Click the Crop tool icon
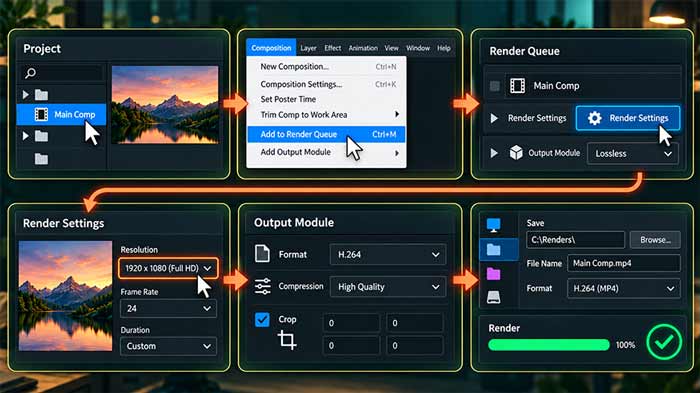This screenshot has width=700, height=393. click(x=287, y=339)
